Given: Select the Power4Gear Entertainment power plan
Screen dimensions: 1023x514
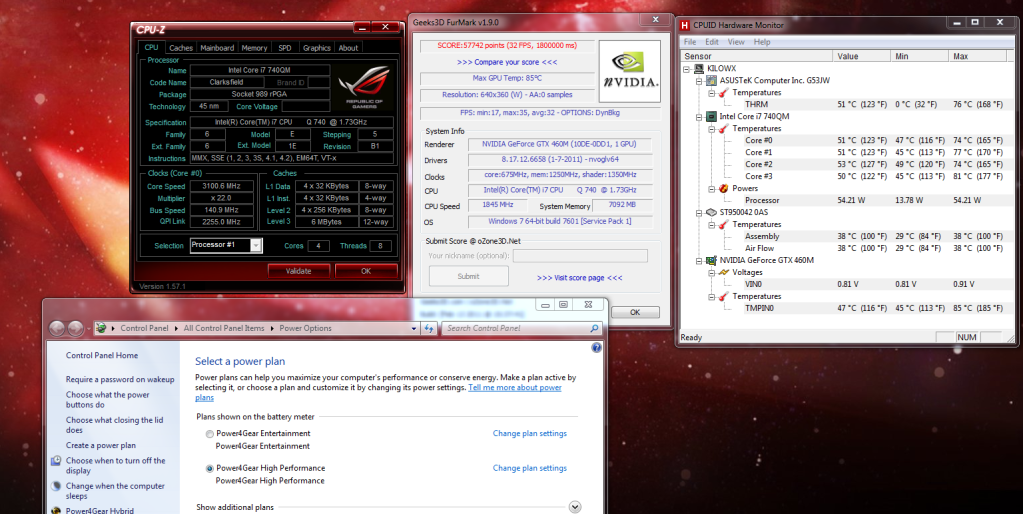Looking at the screenshot, I should pos(209,434).
